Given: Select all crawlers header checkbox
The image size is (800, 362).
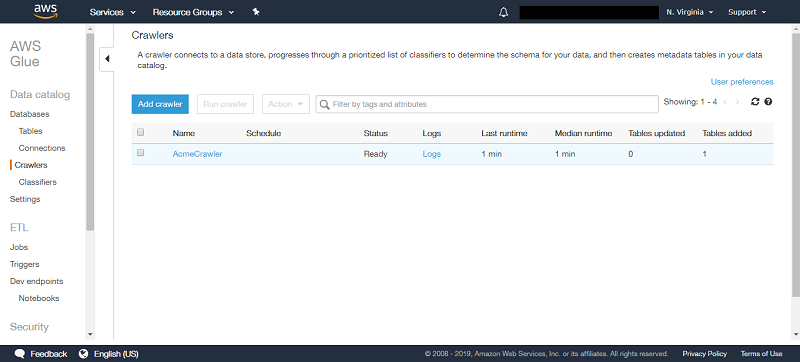Looking at the screenshot, I should pyautogui.click(x=141, y=133).
